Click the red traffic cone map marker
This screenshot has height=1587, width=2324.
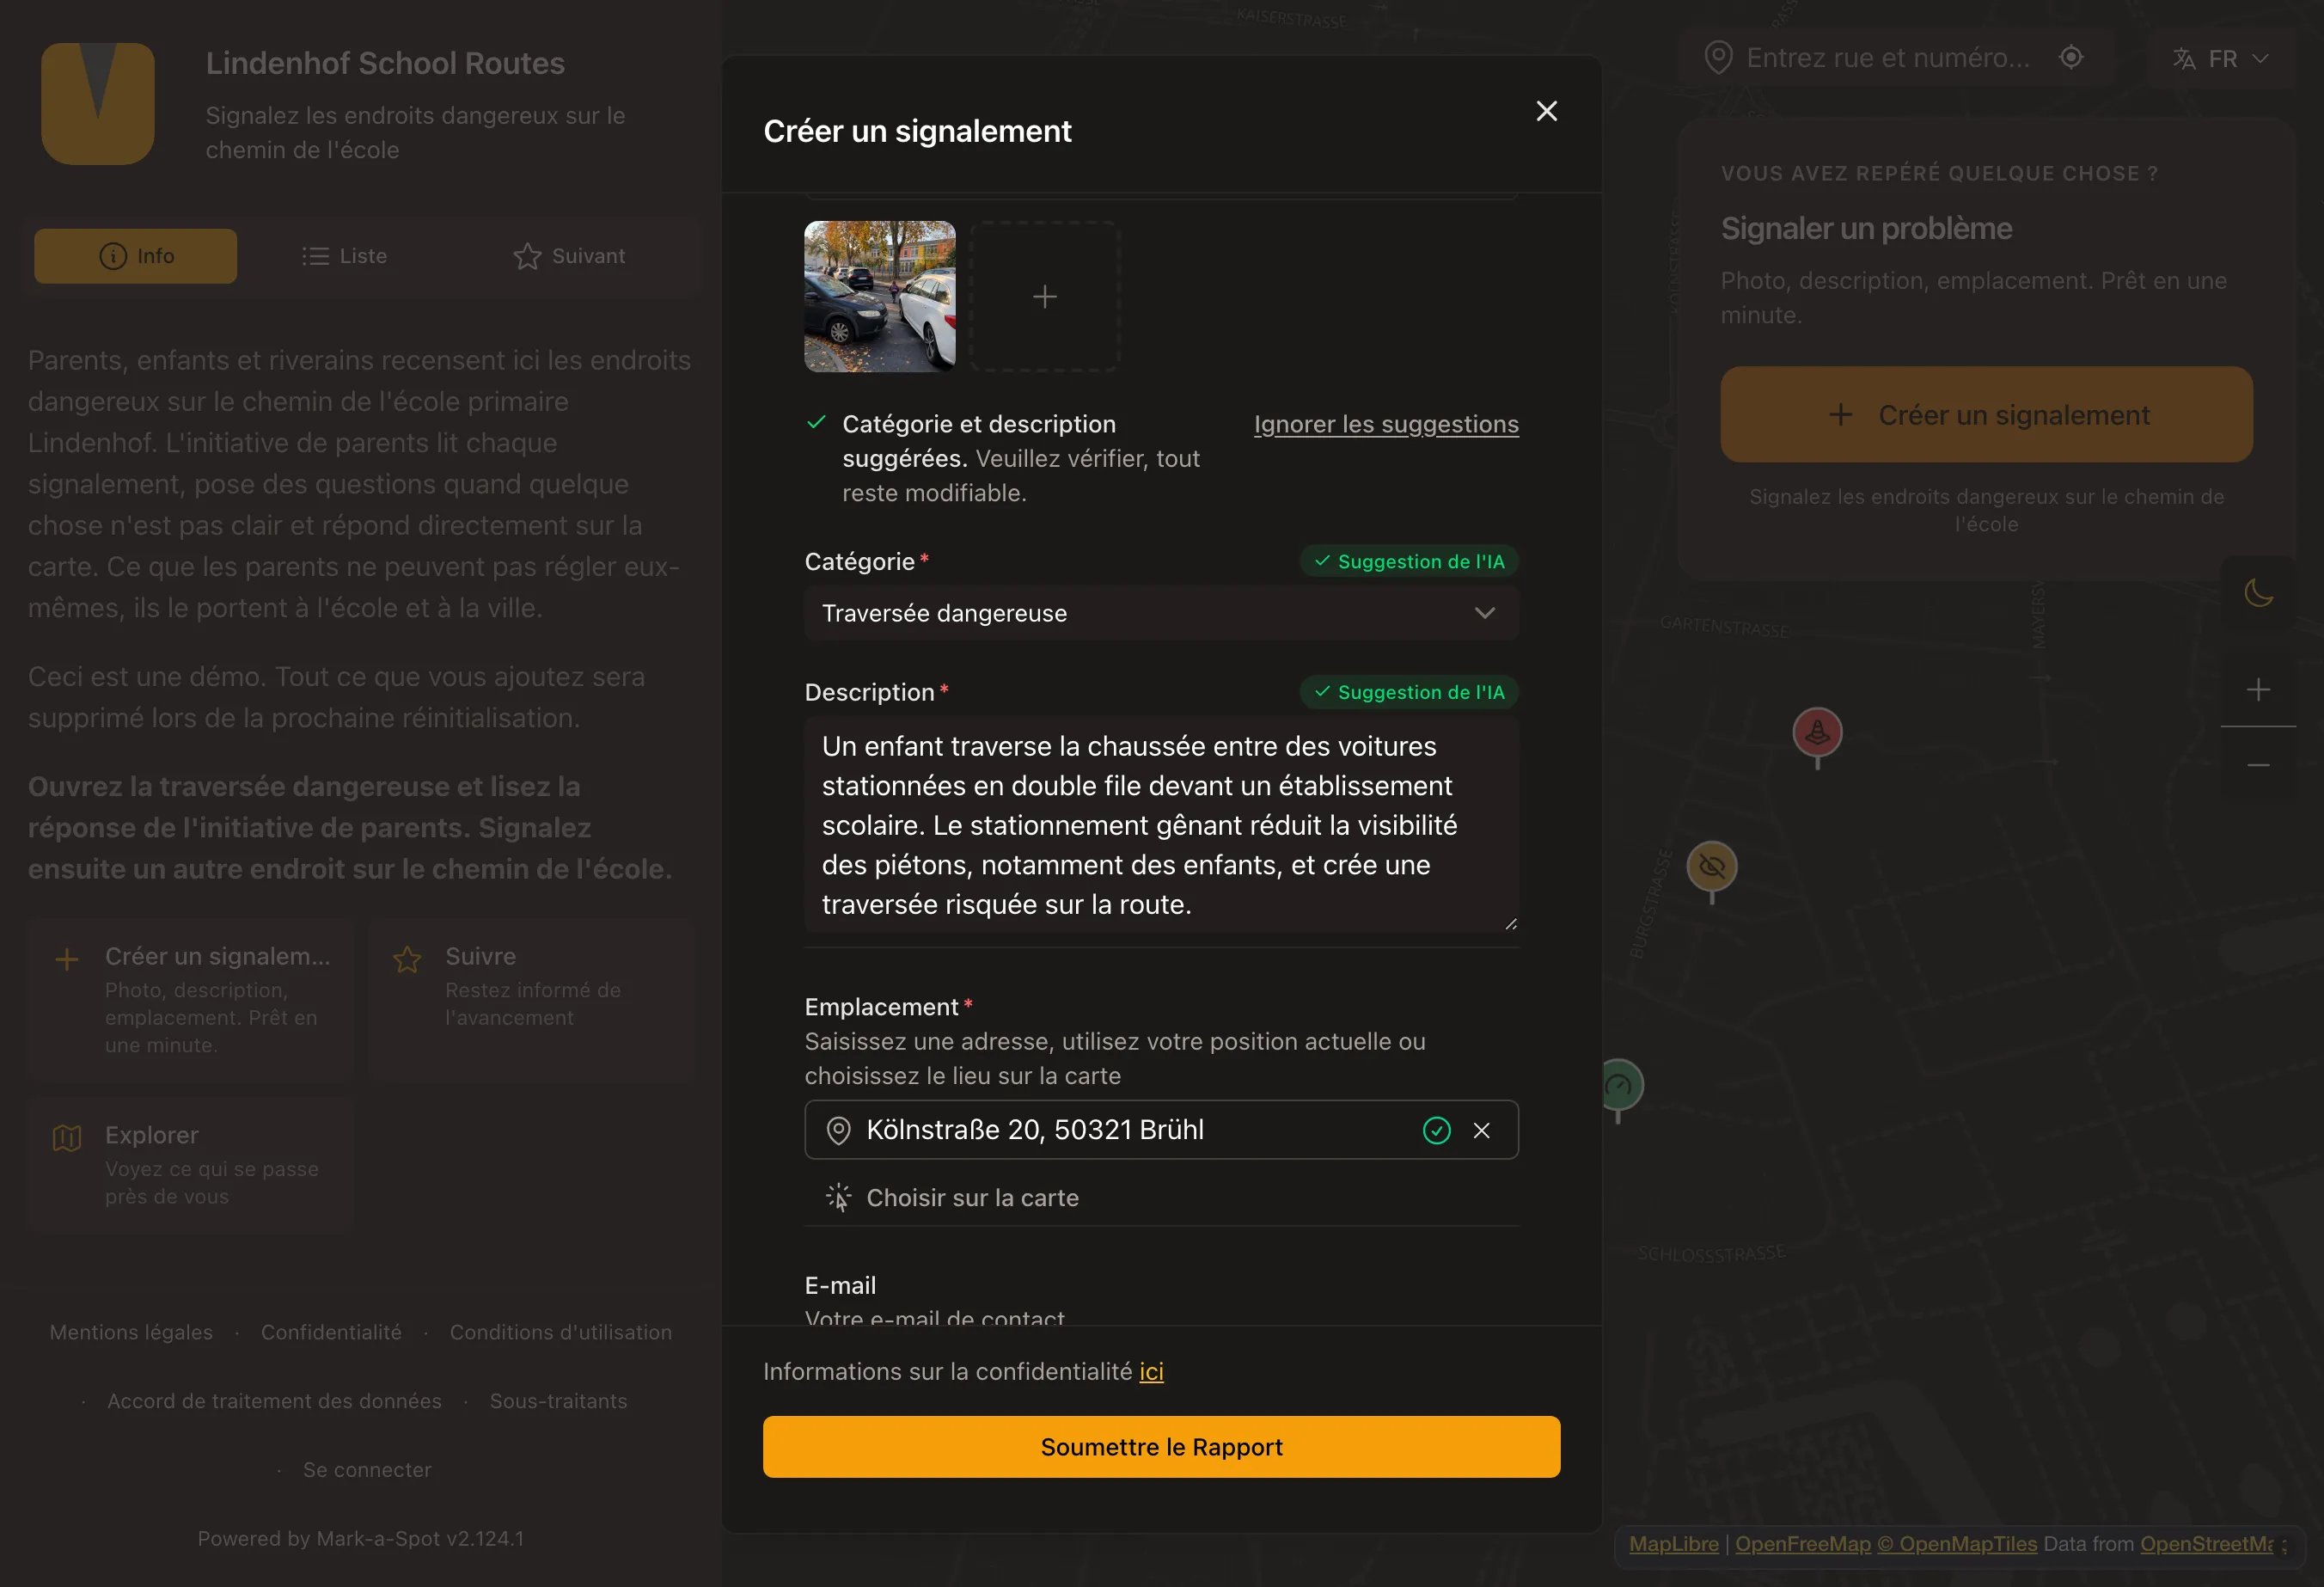coord(1816,733)
